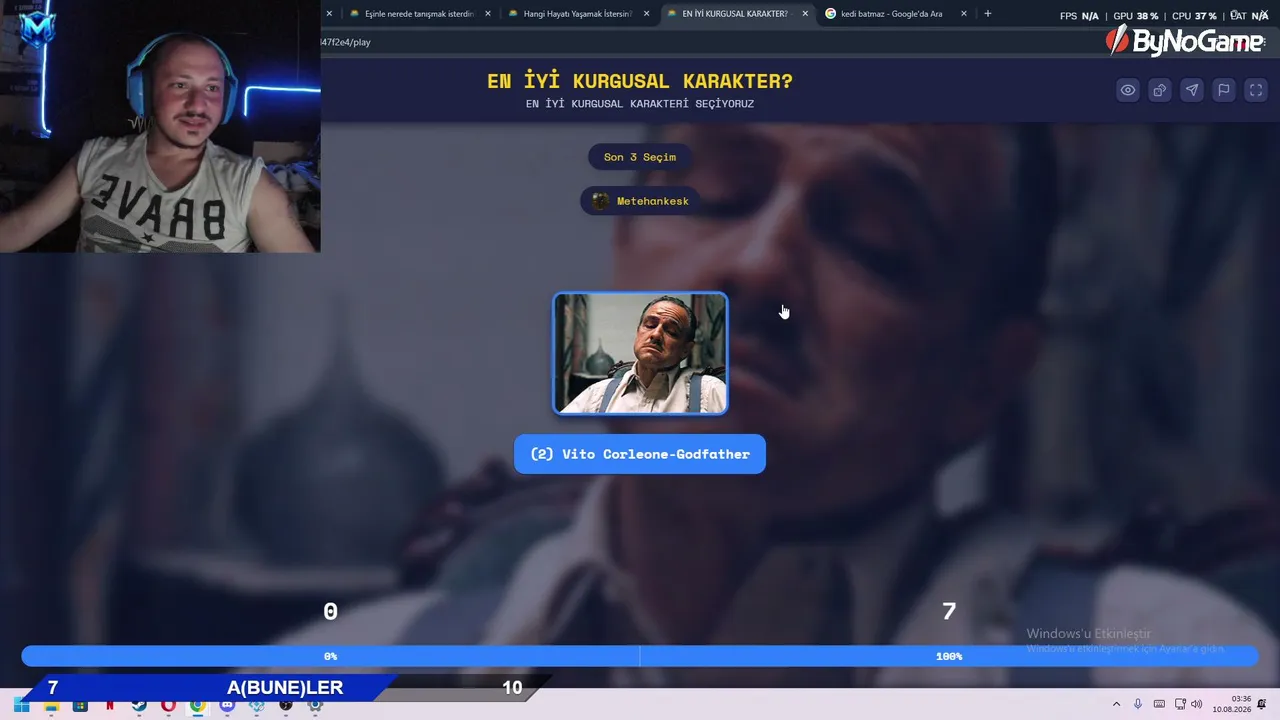The height and width of the screenshot is (720, 1280).
Task: Click the Vito Corleone thumbnail image
Action: click(x=640, y=353)
